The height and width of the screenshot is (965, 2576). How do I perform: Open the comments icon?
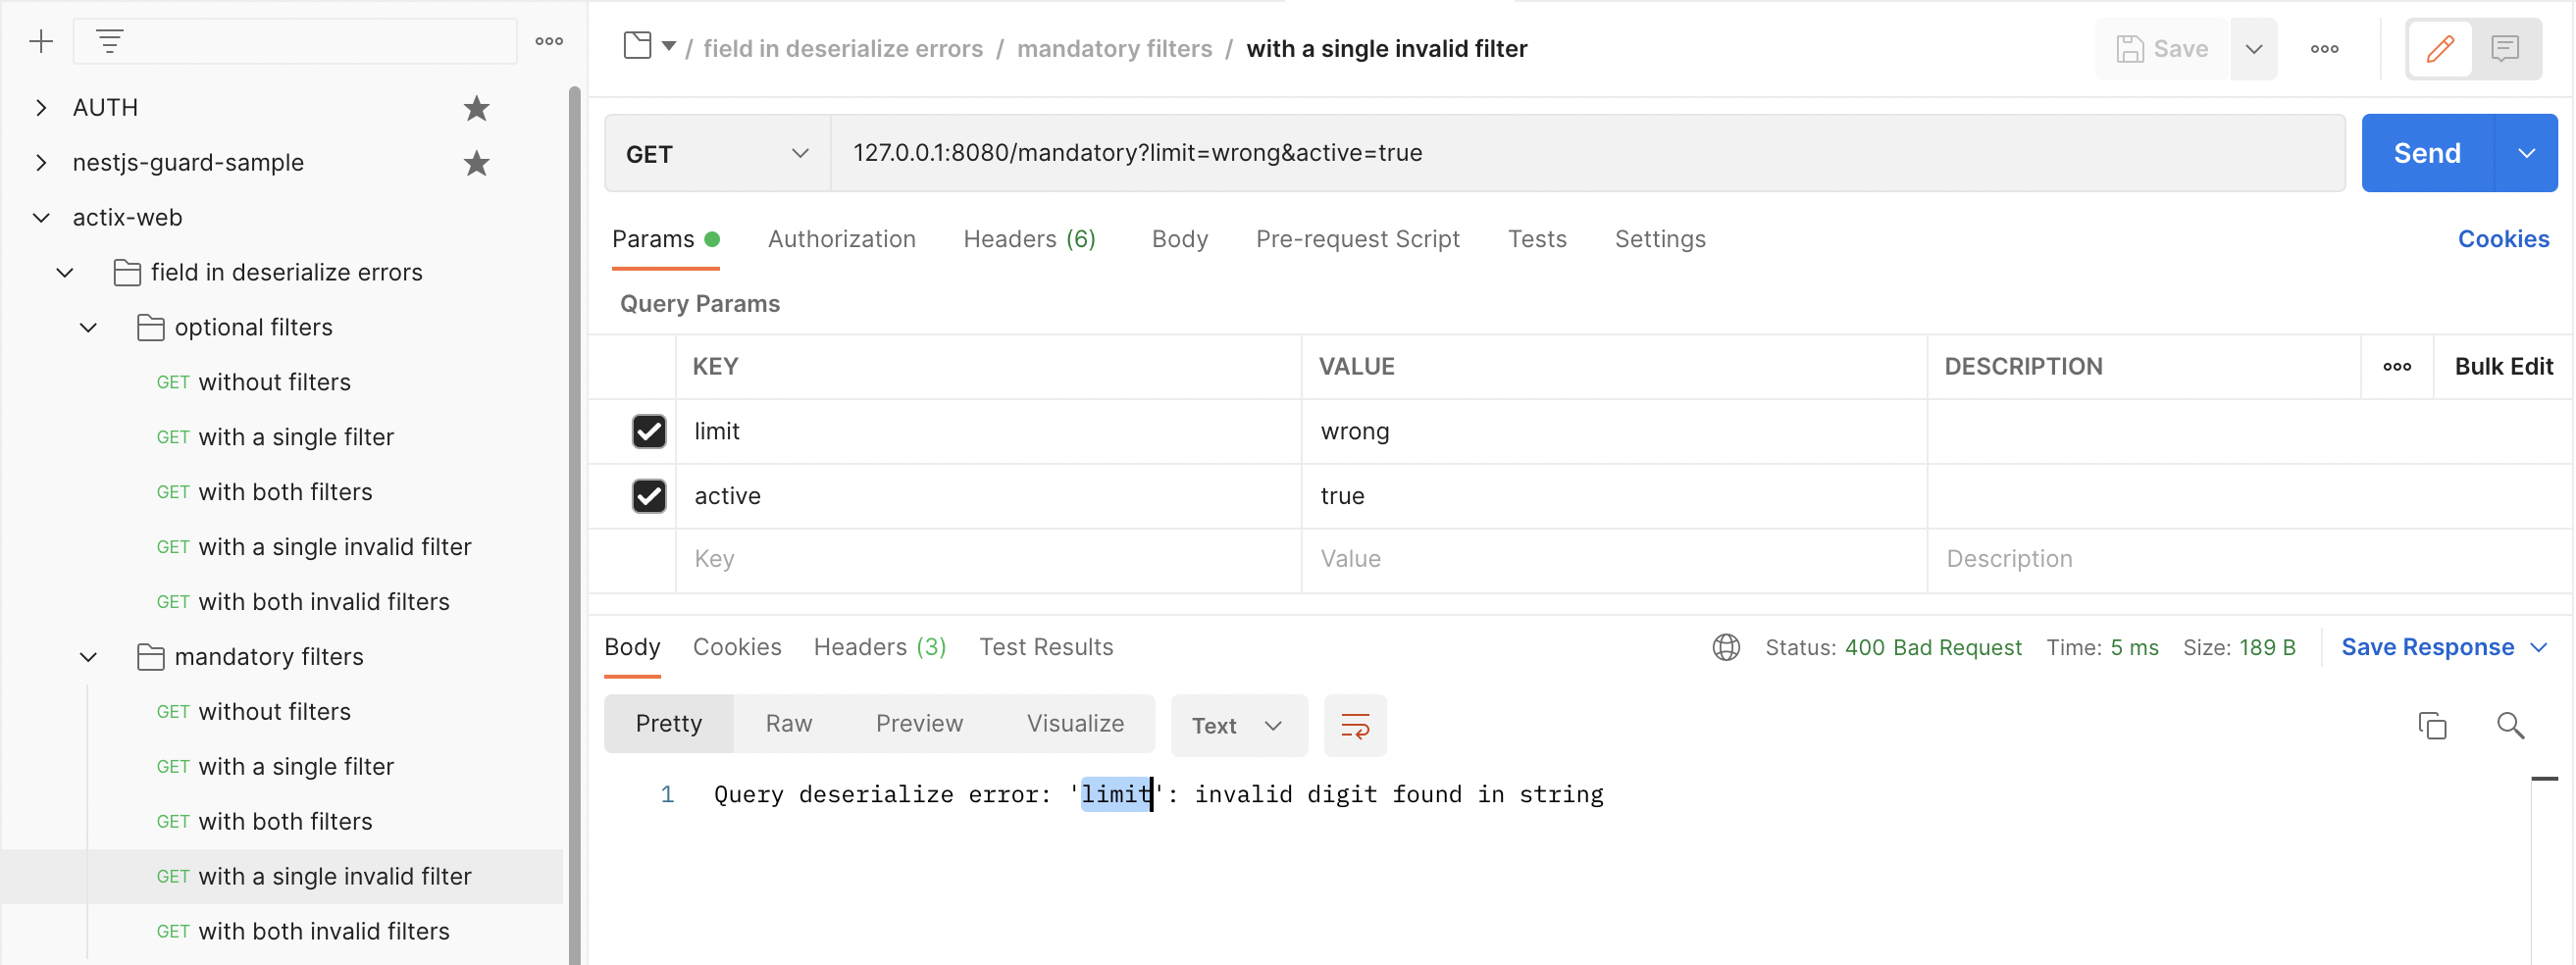(2504, 49)
